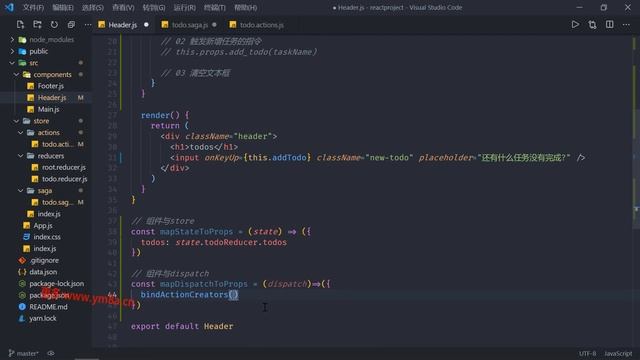640x360 pixels.
Task: Click the eye icon in status bar
Action: coord(51,353)
